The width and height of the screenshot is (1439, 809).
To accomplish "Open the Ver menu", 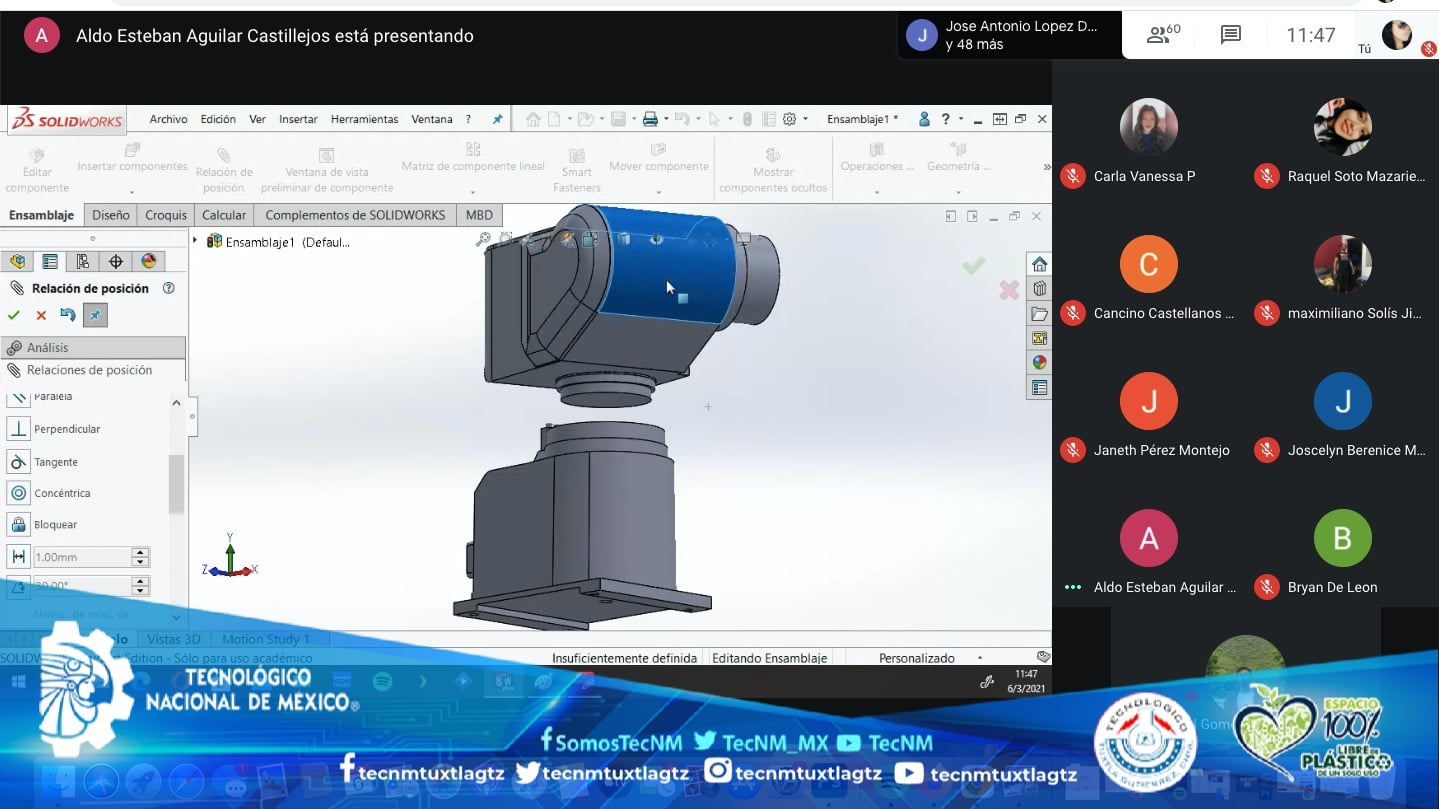I will click(257, 119).
